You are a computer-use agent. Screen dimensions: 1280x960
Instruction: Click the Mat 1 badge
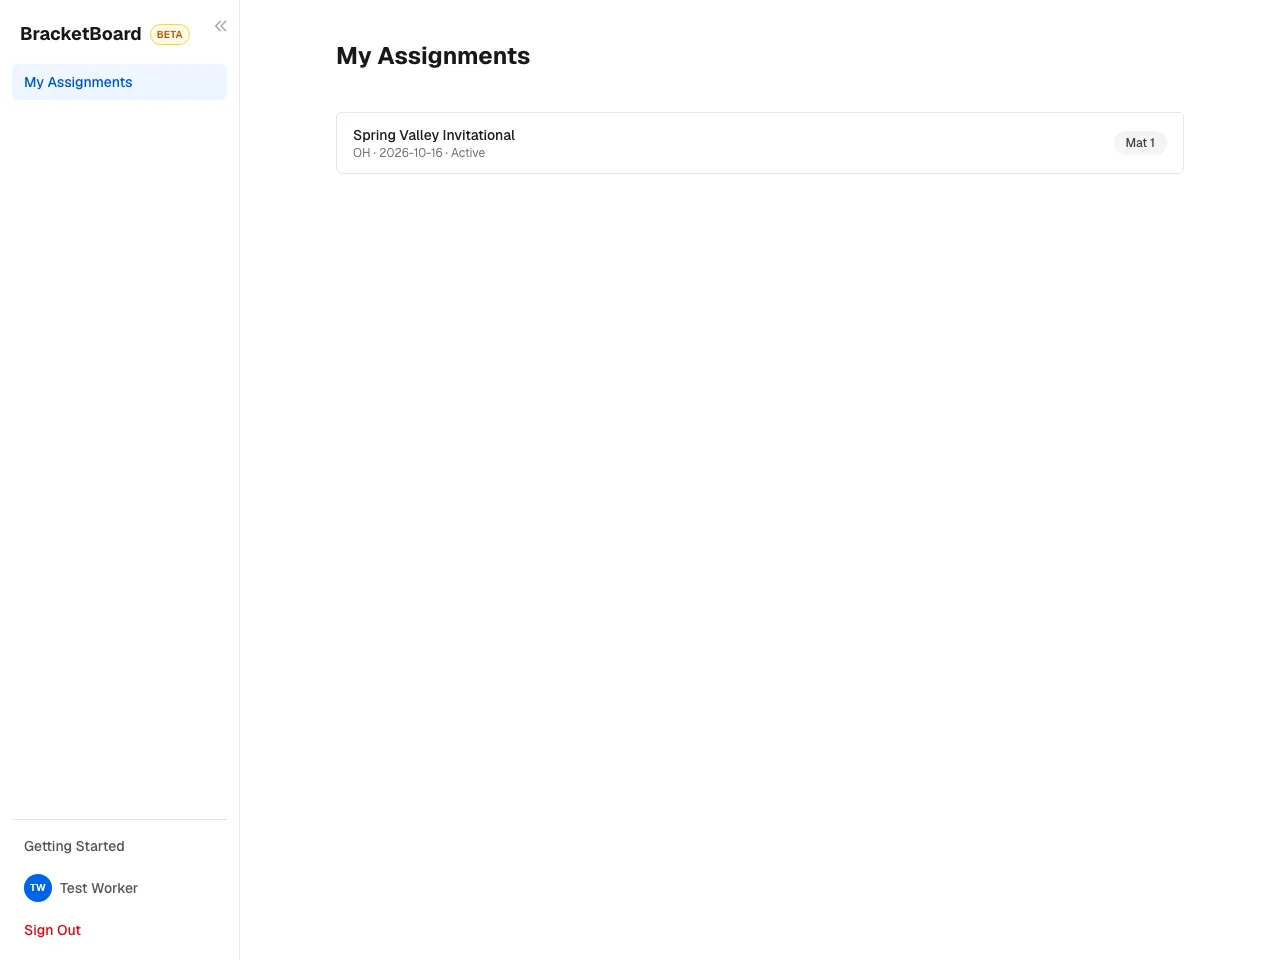tap(1140, 143)
